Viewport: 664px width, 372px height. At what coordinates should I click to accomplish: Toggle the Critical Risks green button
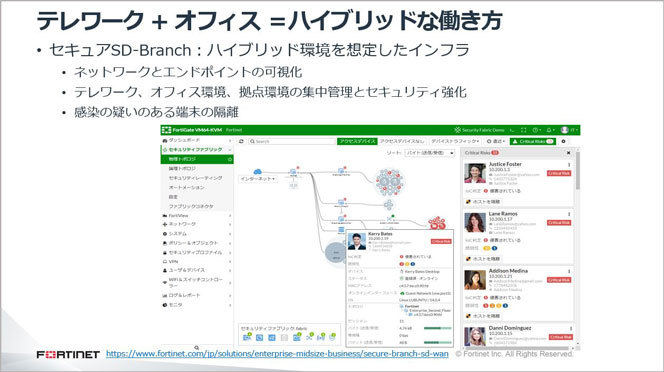pos(533,141)
